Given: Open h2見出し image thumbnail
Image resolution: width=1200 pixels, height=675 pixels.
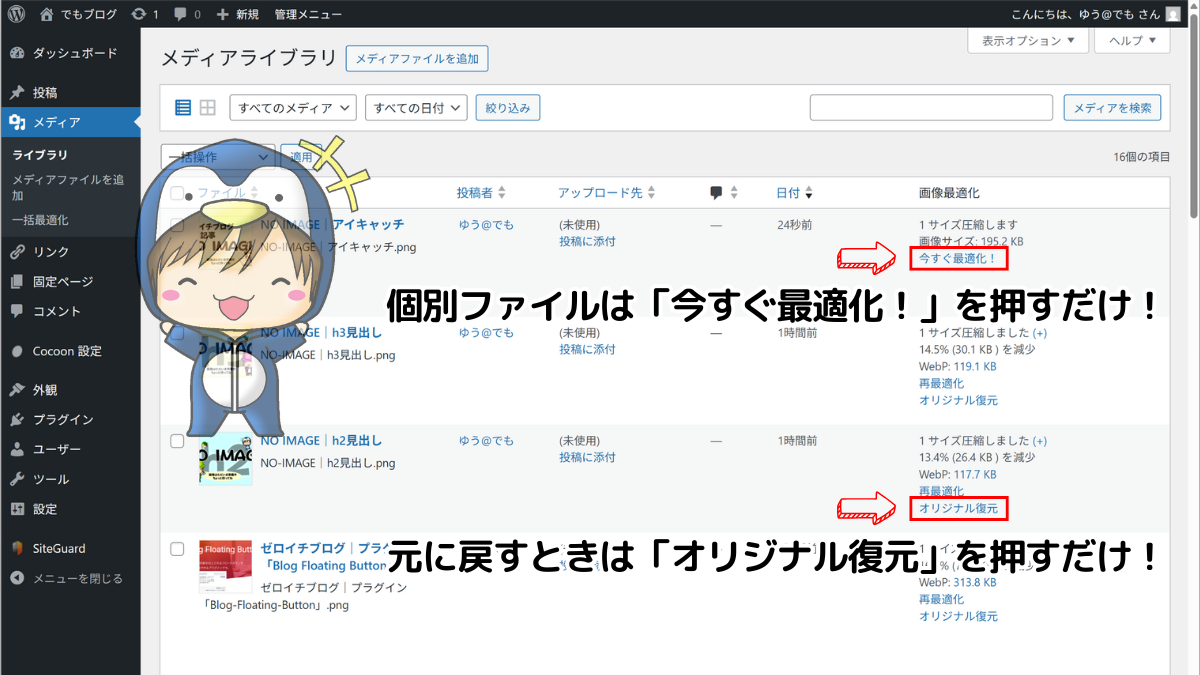Looking at the screenshot, I should [x=225, y=459].
